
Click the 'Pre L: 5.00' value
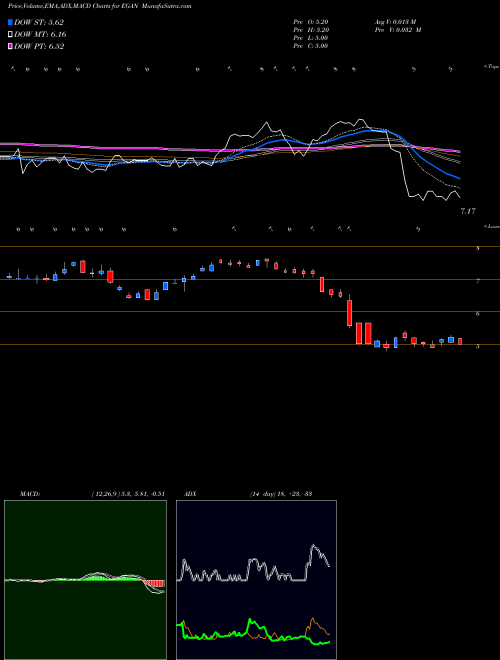(x=311, y=38)
